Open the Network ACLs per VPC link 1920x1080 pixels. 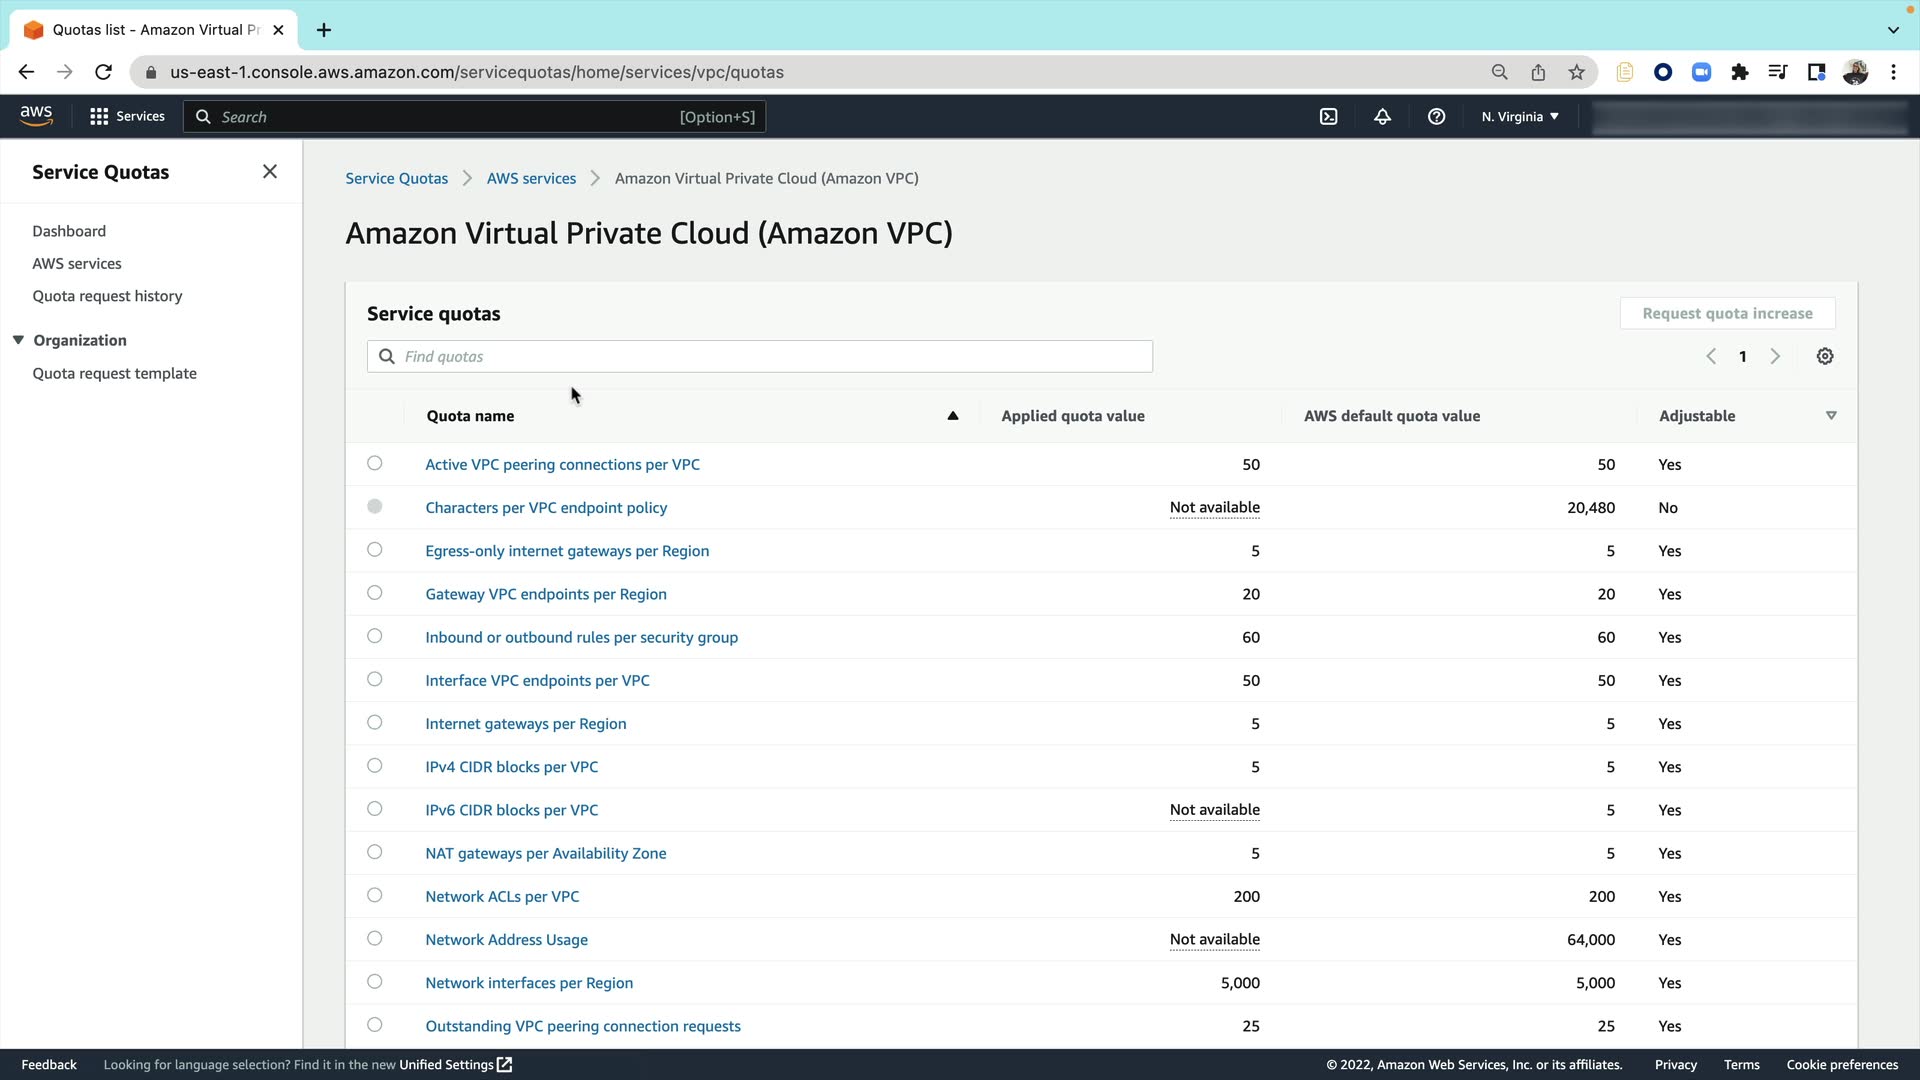click(x=502, y=897)
